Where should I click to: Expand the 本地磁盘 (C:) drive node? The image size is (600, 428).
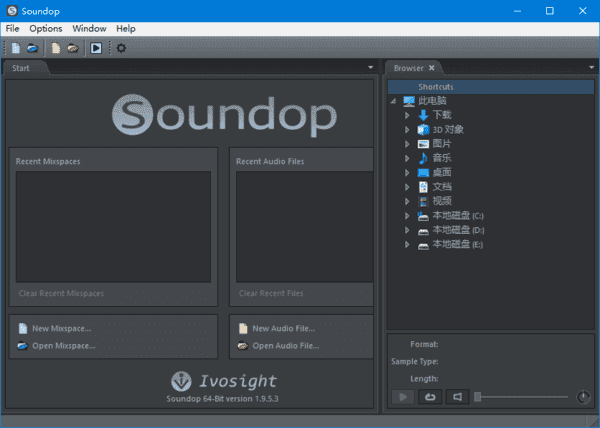tap(407, 216)
